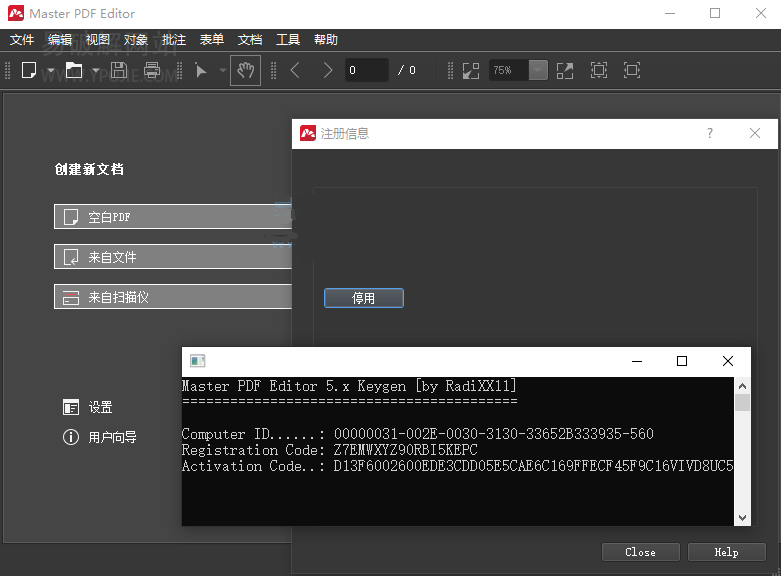The image size is (781, 576).
Task: Open the 帮助 menu
Action: 326,39
